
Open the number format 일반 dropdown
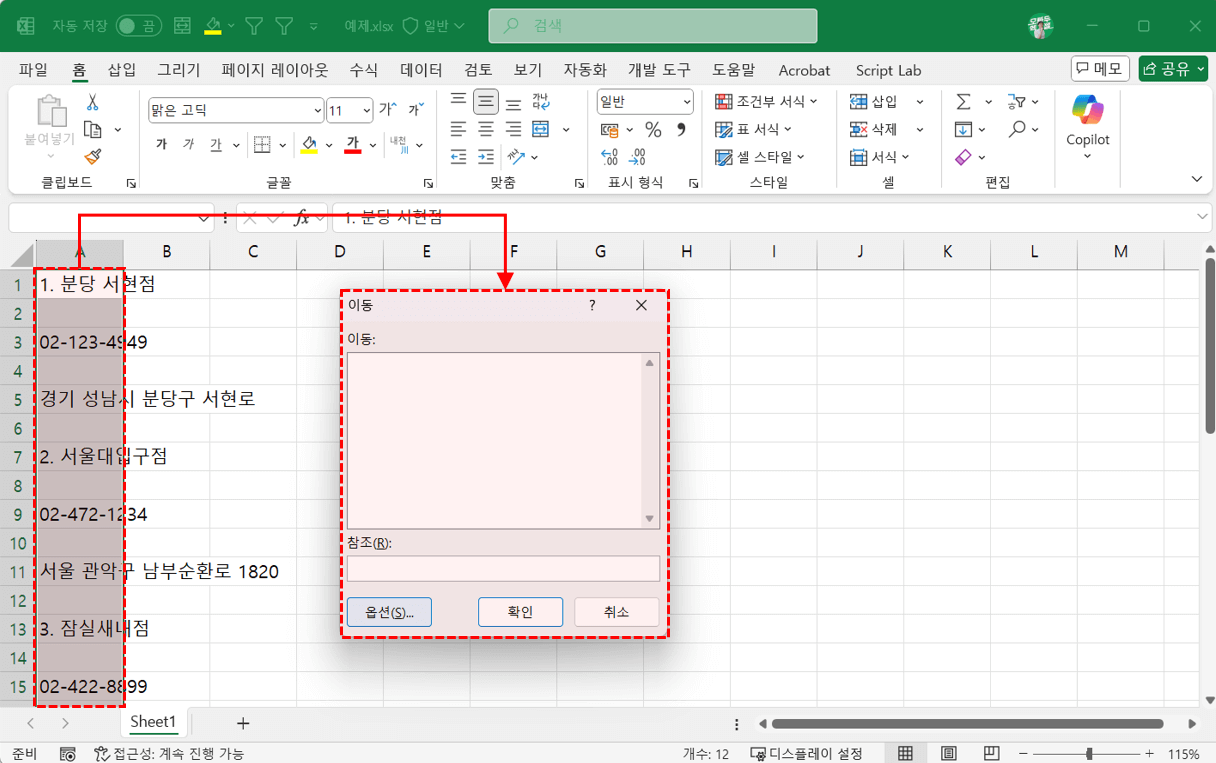click(x=687, y=102)
